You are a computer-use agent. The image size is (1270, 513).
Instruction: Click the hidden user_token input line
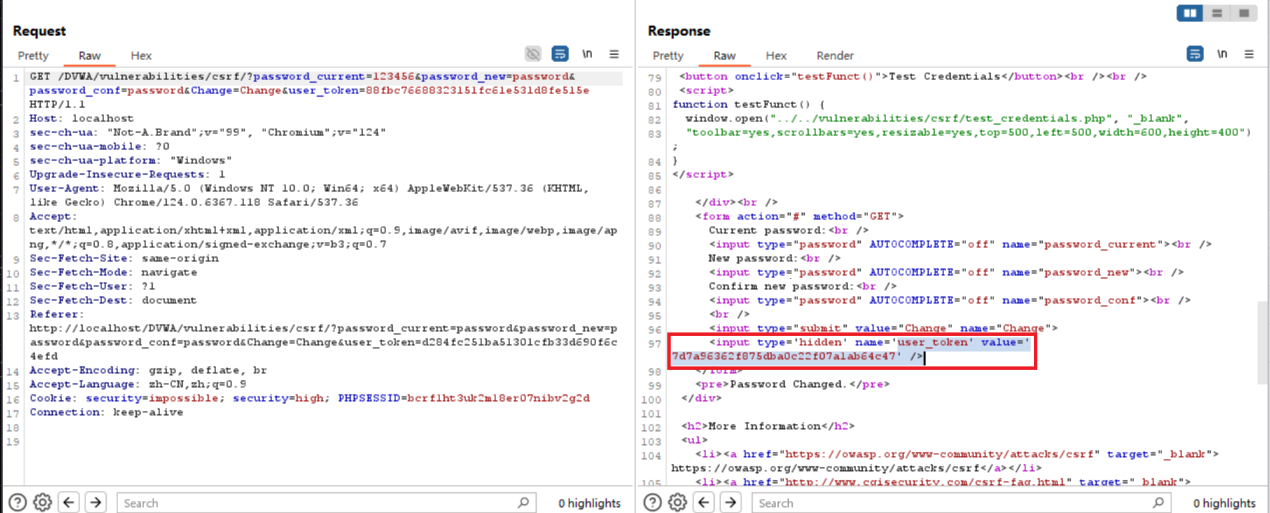pyautogui.click(x=852, y=350)
